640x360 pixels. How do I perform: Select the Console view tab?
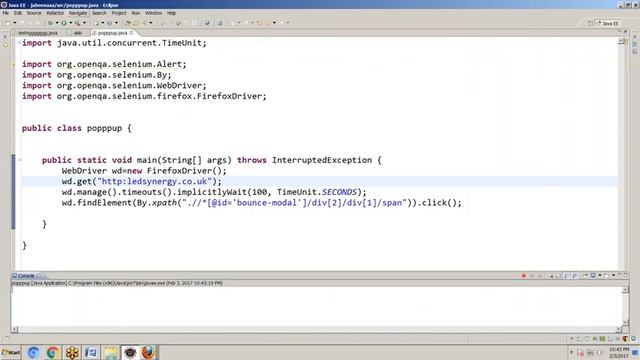click(x=26, y=276)
